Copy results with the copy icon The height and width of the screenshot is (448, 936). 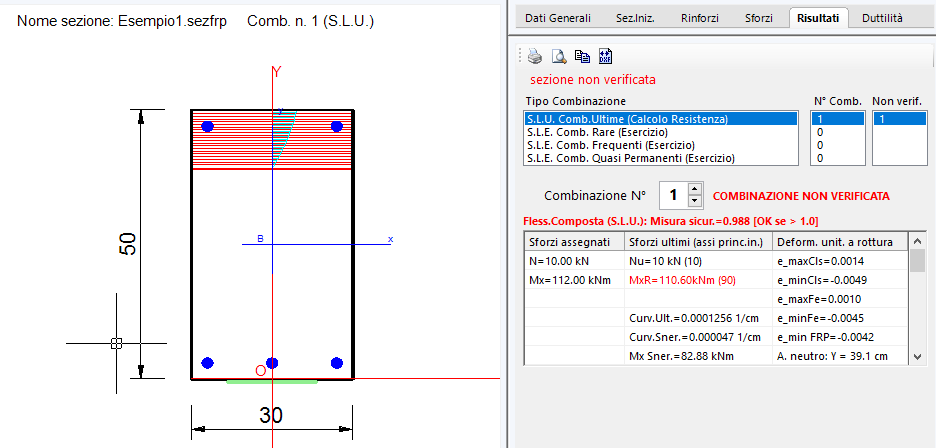coord(582,56)
